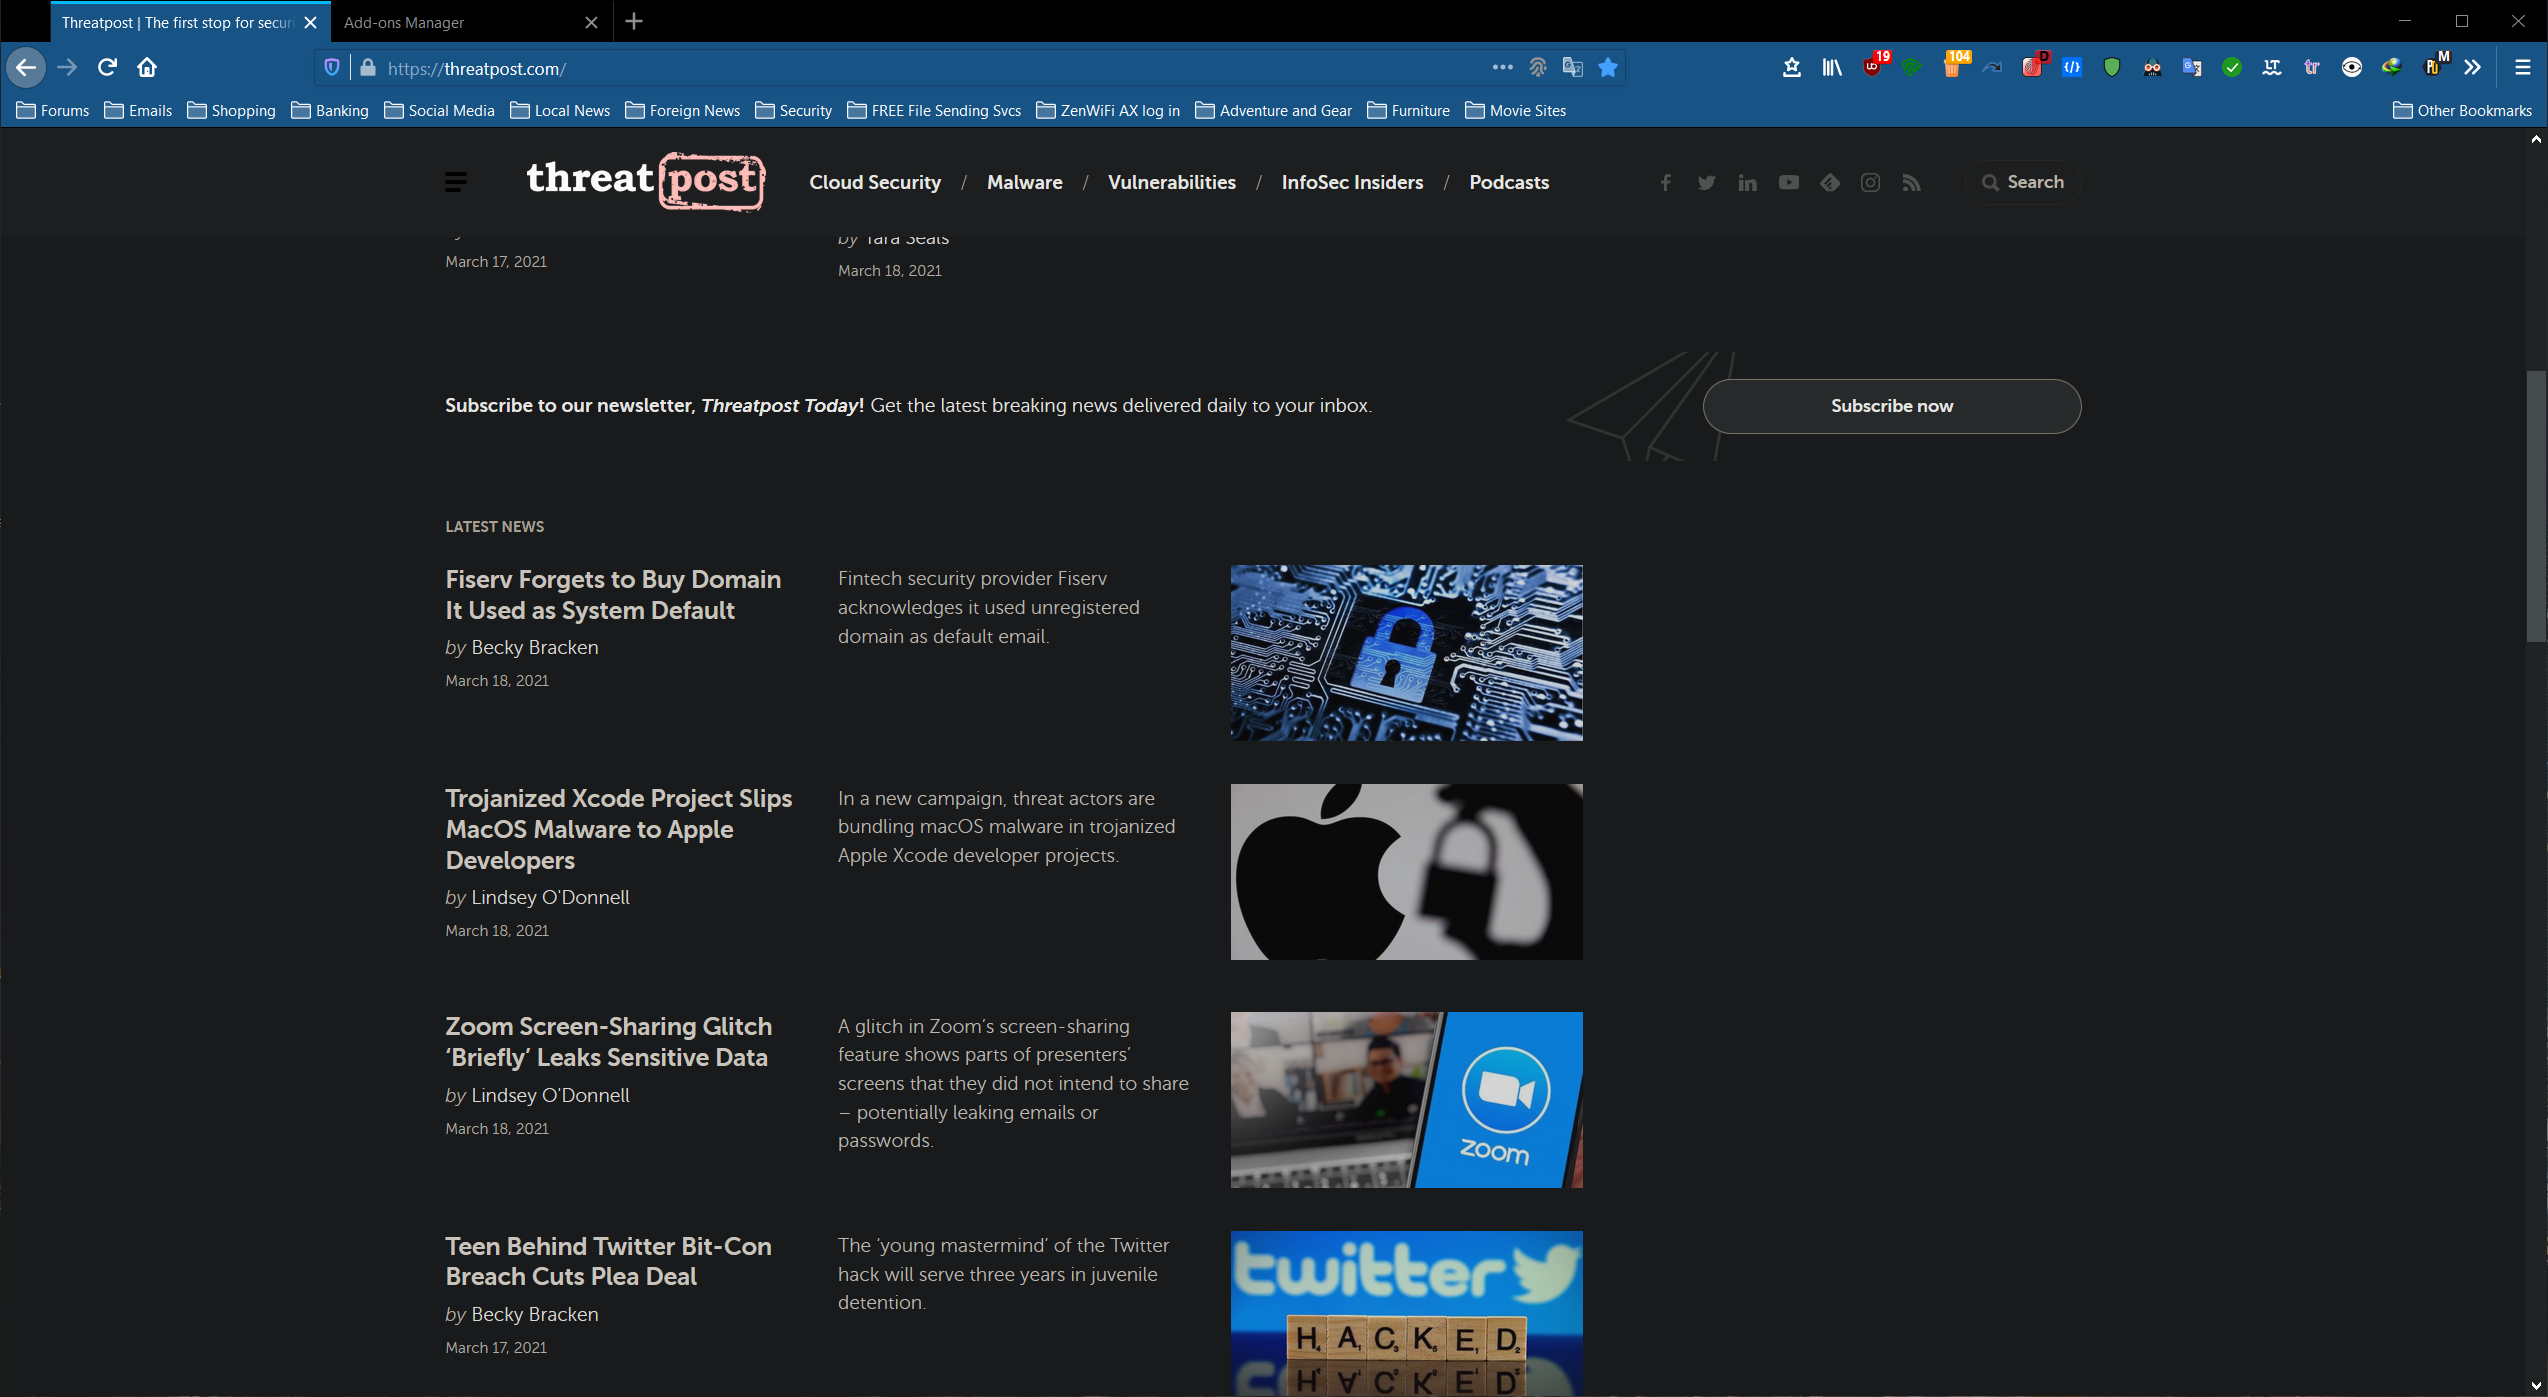Toggle the site hamburger menu
Screen dimensions: 2548x1397
click(455, 182)
